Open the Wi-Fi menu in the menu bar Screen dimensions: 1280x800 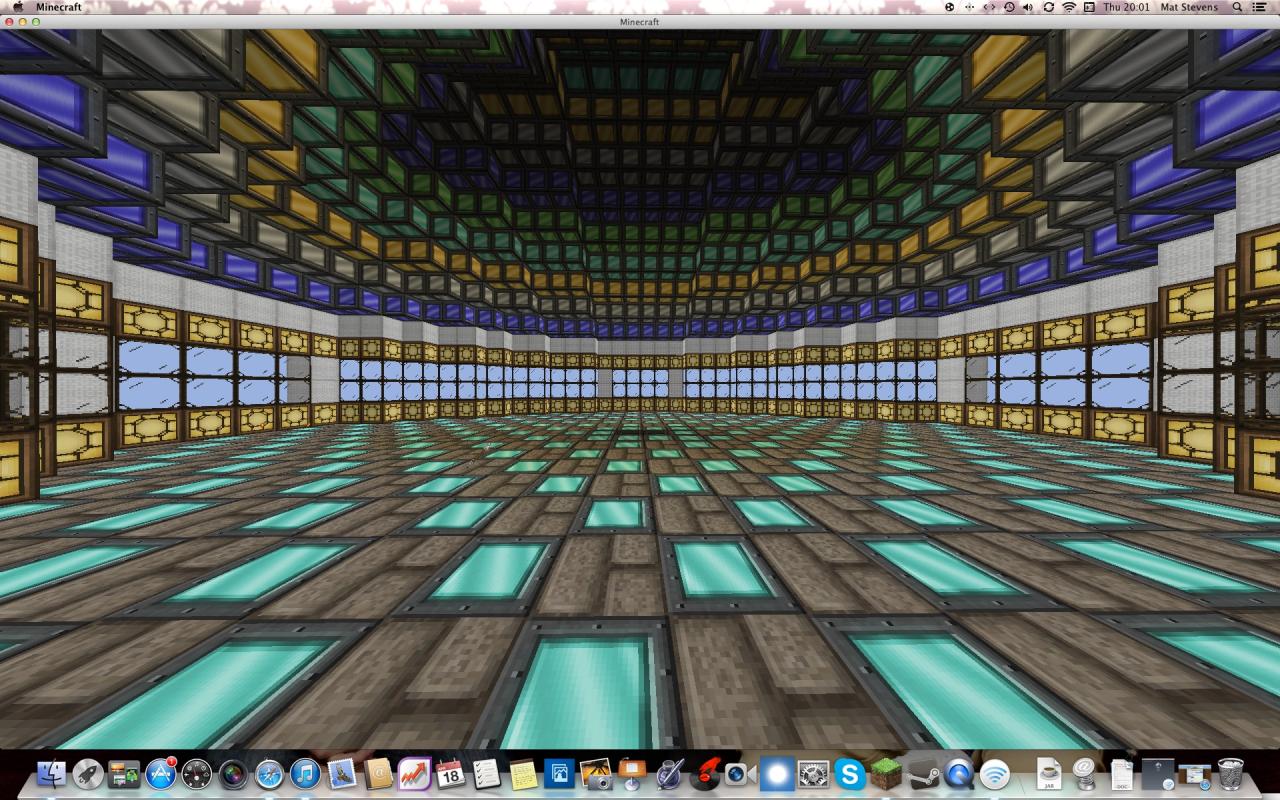pos(1069,6)
